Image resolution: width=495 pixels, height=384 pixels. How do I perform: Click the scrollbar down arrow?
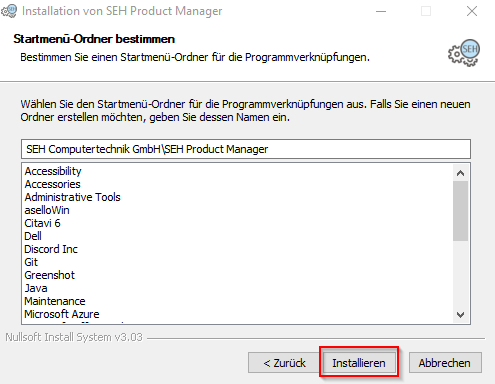461,315
